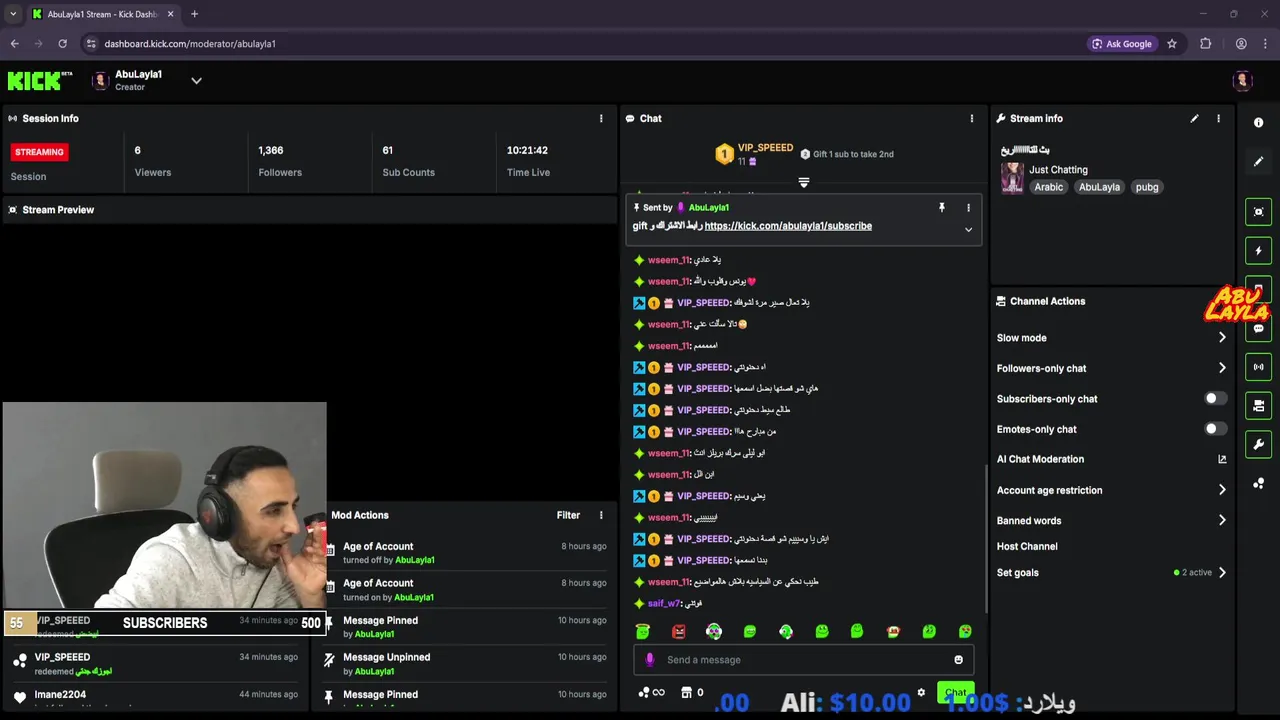This screenshot has height=720, width=1280.
Task: Click green Chat send button
Action: pos(955,692)
